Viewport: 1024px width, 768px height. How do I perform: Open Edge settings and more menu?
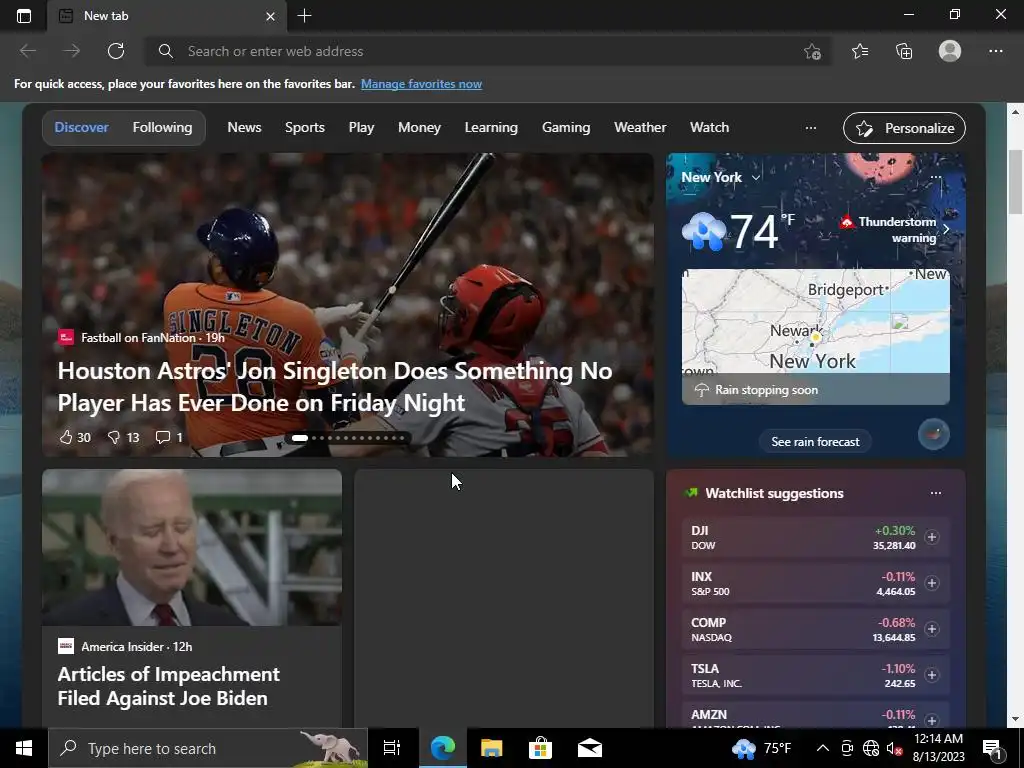click(x=995, y=51)
